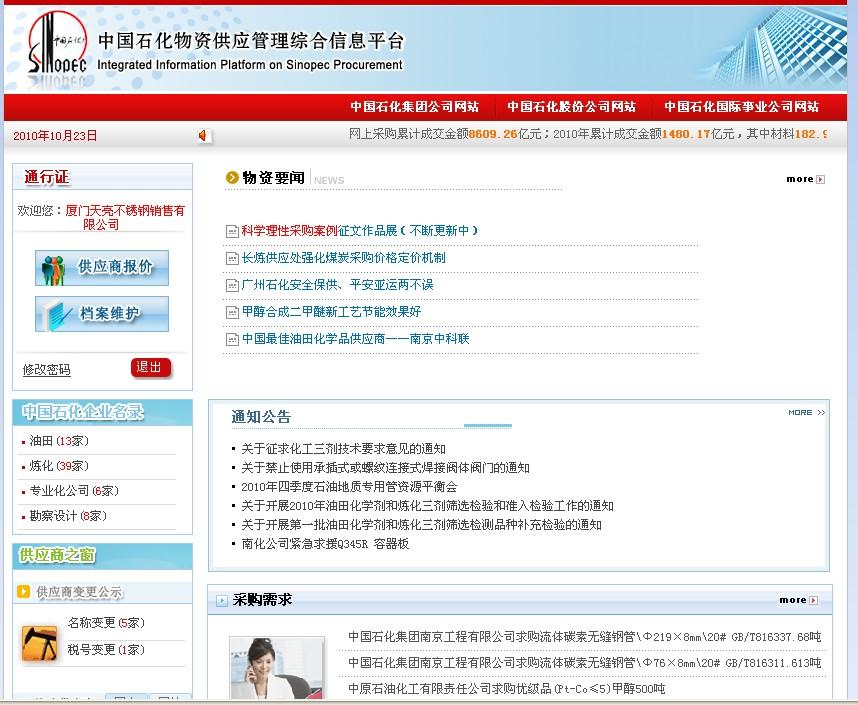View 名称变更 (5家) supplier changes
This screenshot has width=858, height=705.
click(x=106, y=623)
